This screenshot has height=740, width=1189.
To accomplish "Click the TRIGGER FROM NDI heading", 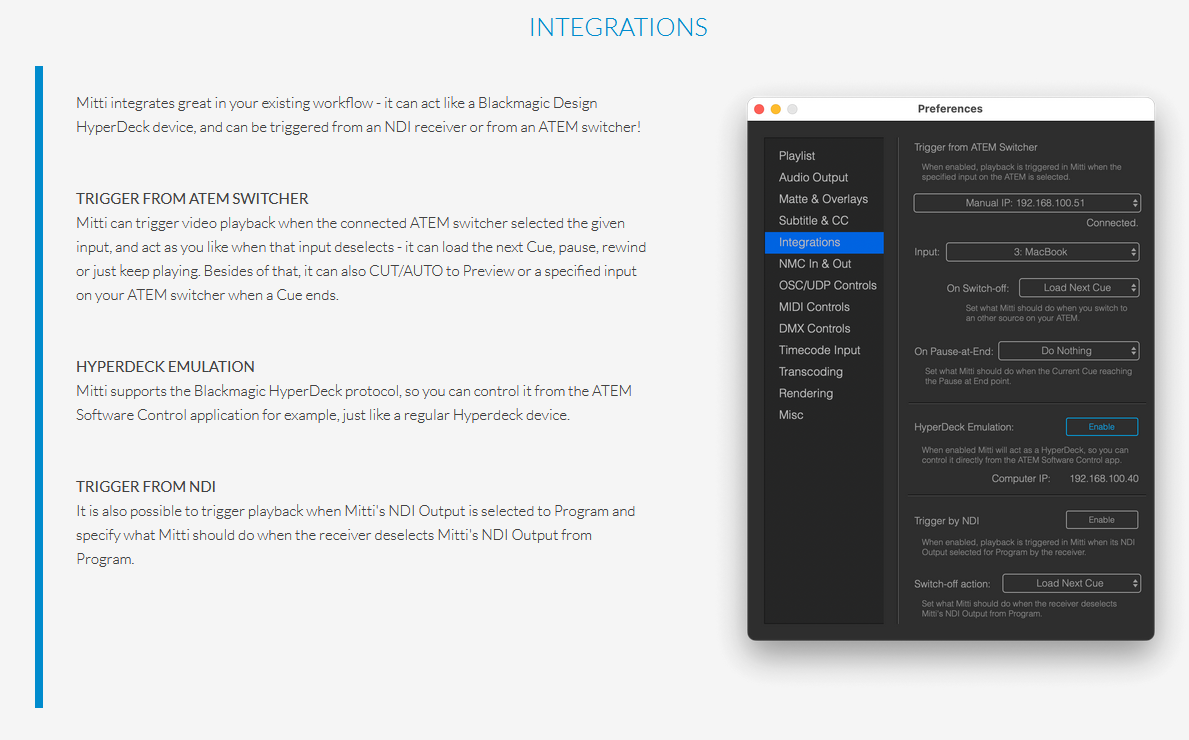I will (x=146, y=487).
